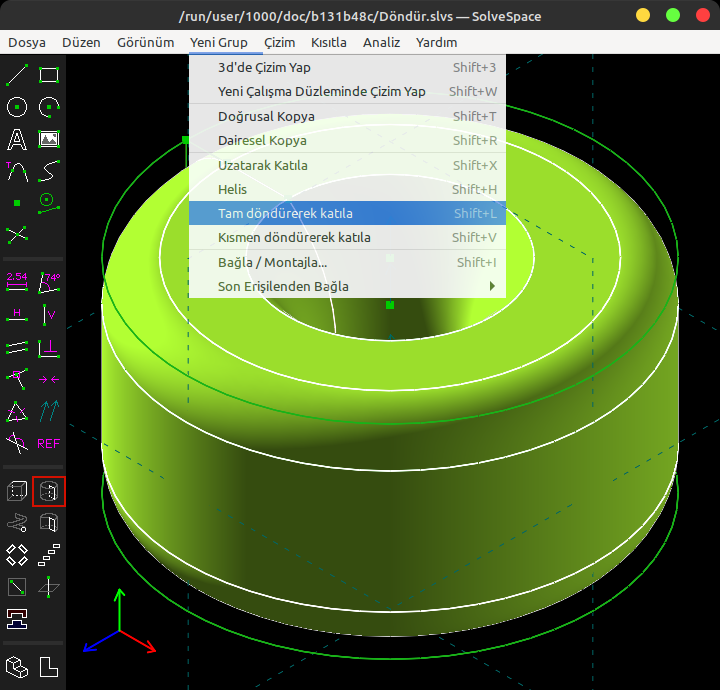Open the Analiz menu
720x690 pixels.
point(381,43)
